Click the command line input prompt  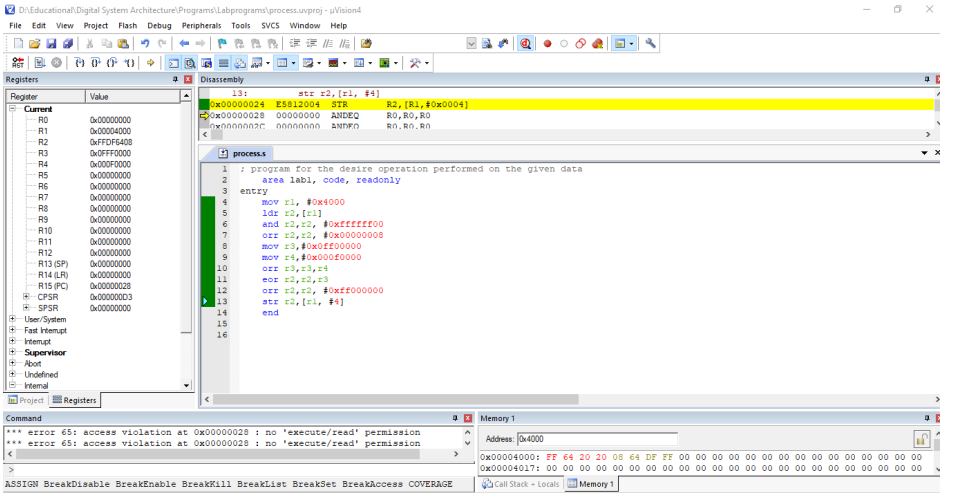point(238,470)
